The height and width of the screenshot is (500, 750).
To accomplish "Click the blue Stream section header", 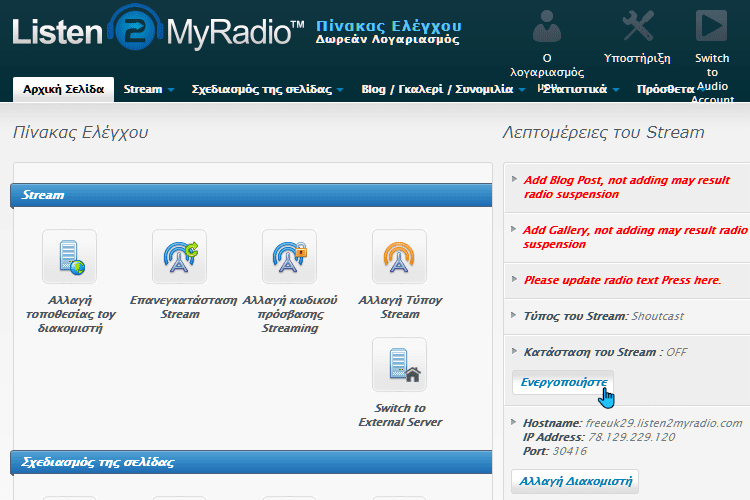I will [251, 195].
